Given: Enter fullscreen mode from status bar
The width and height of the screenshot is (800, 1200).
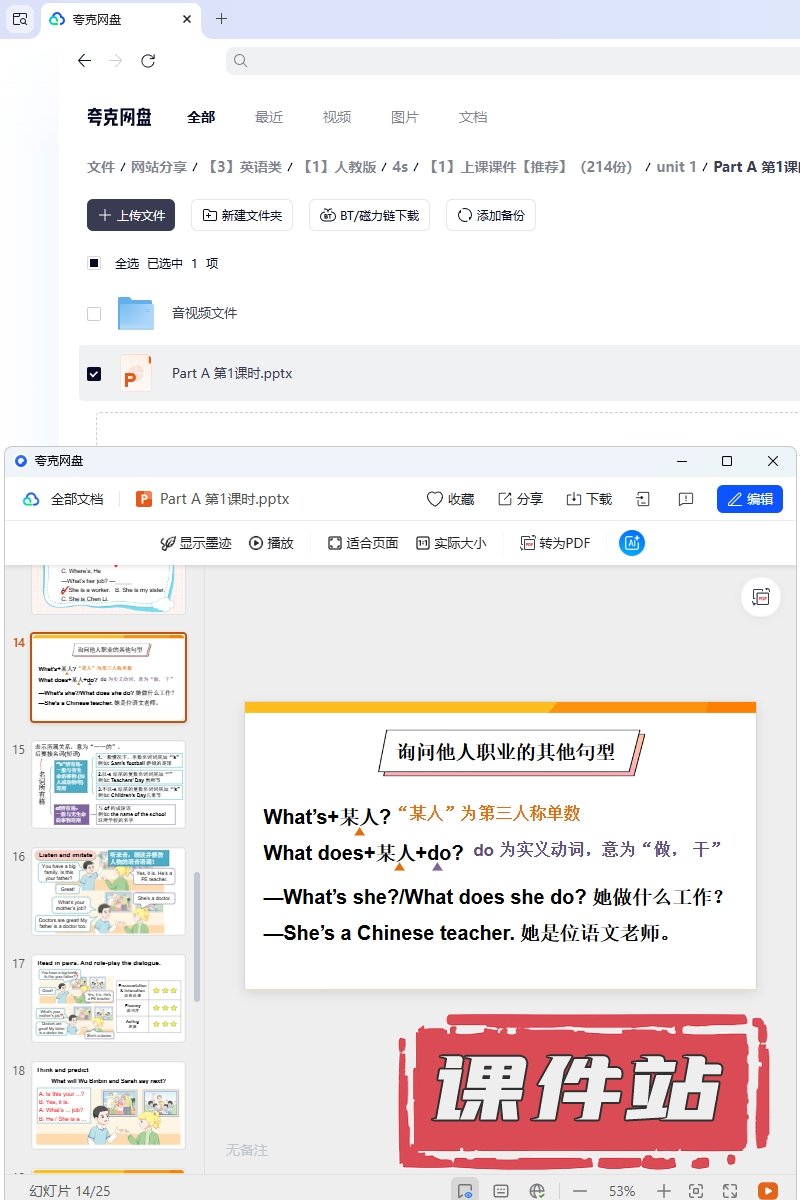Looking at the screenshot, I should 730,1190.
